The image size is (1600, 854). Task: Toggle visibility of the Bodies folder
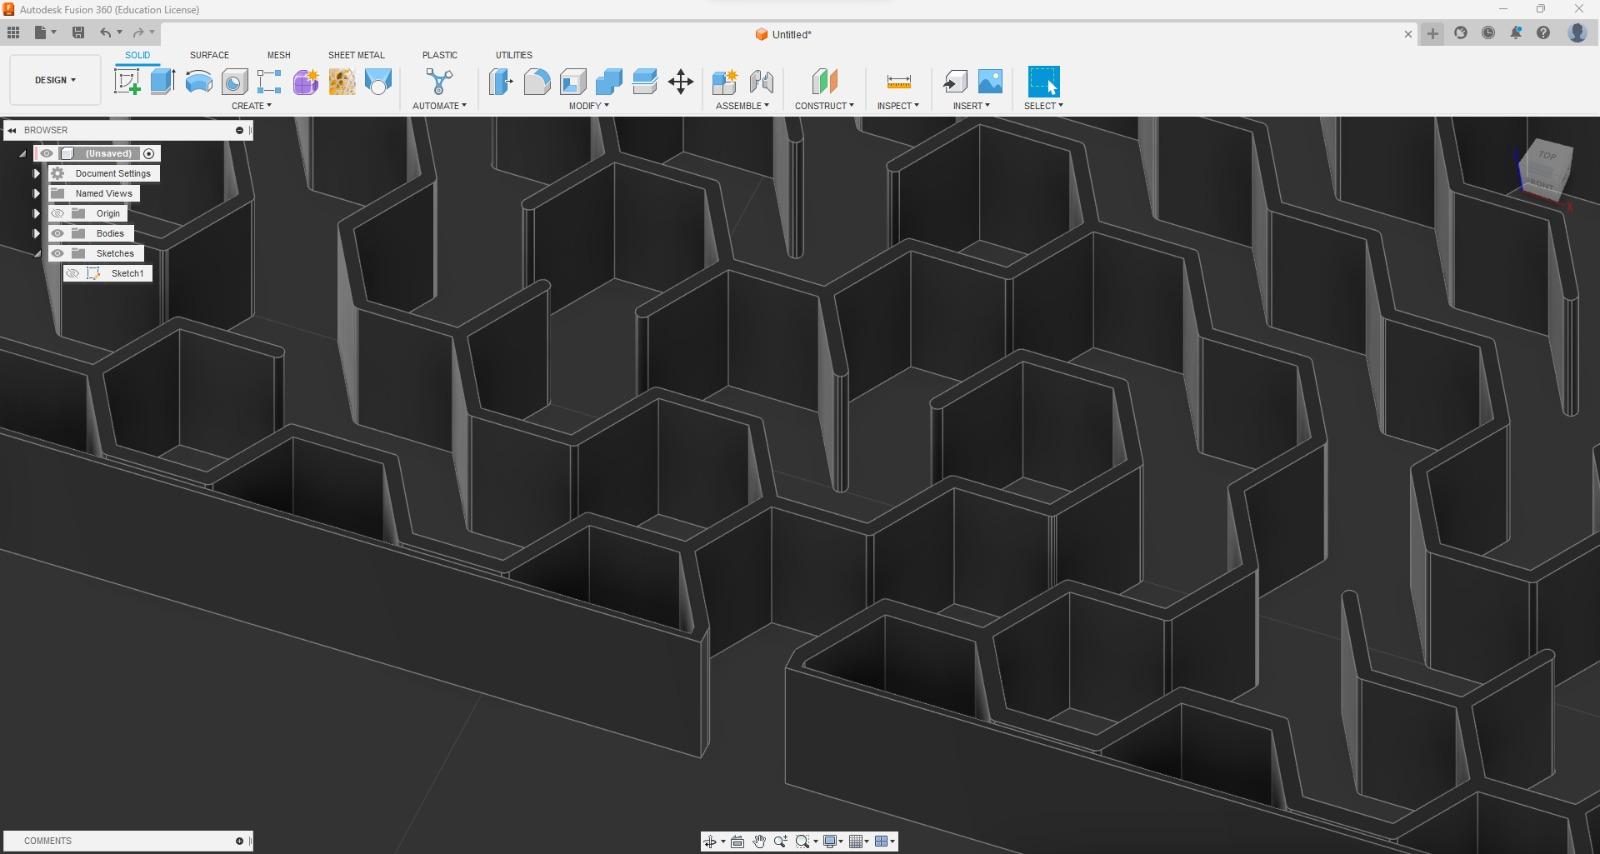(x=57, y=233)
